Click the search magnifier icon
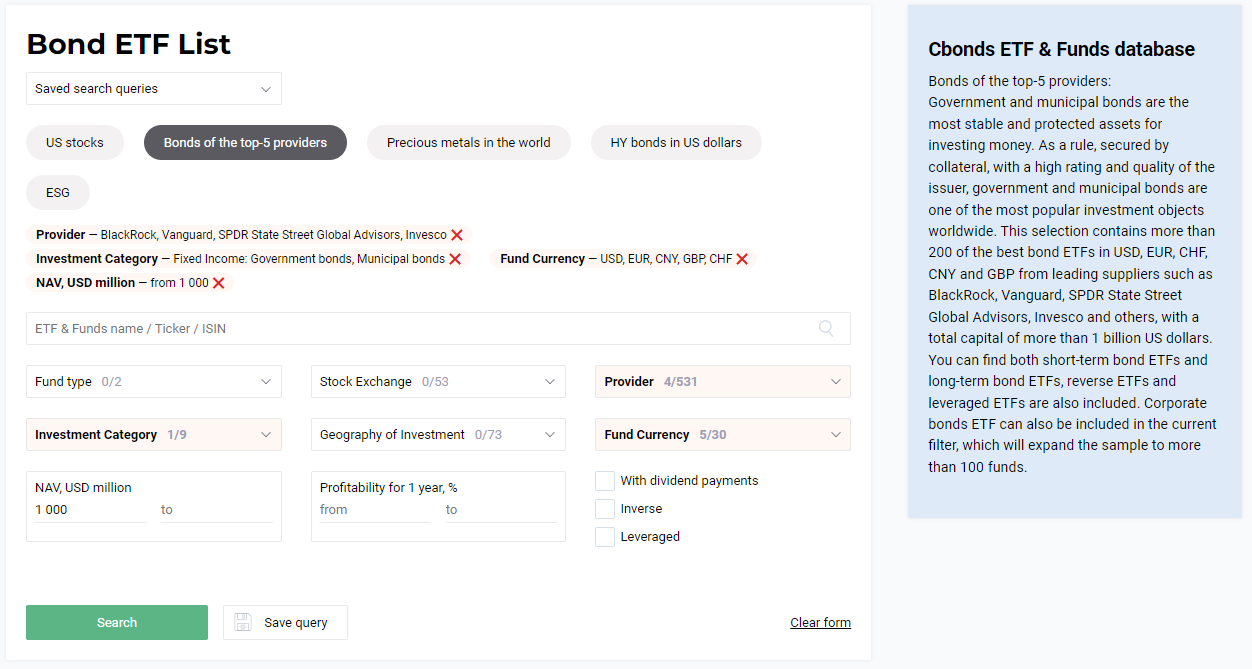Image resolution: width=1252 pixels, height=669 pixels. point(825,328)
